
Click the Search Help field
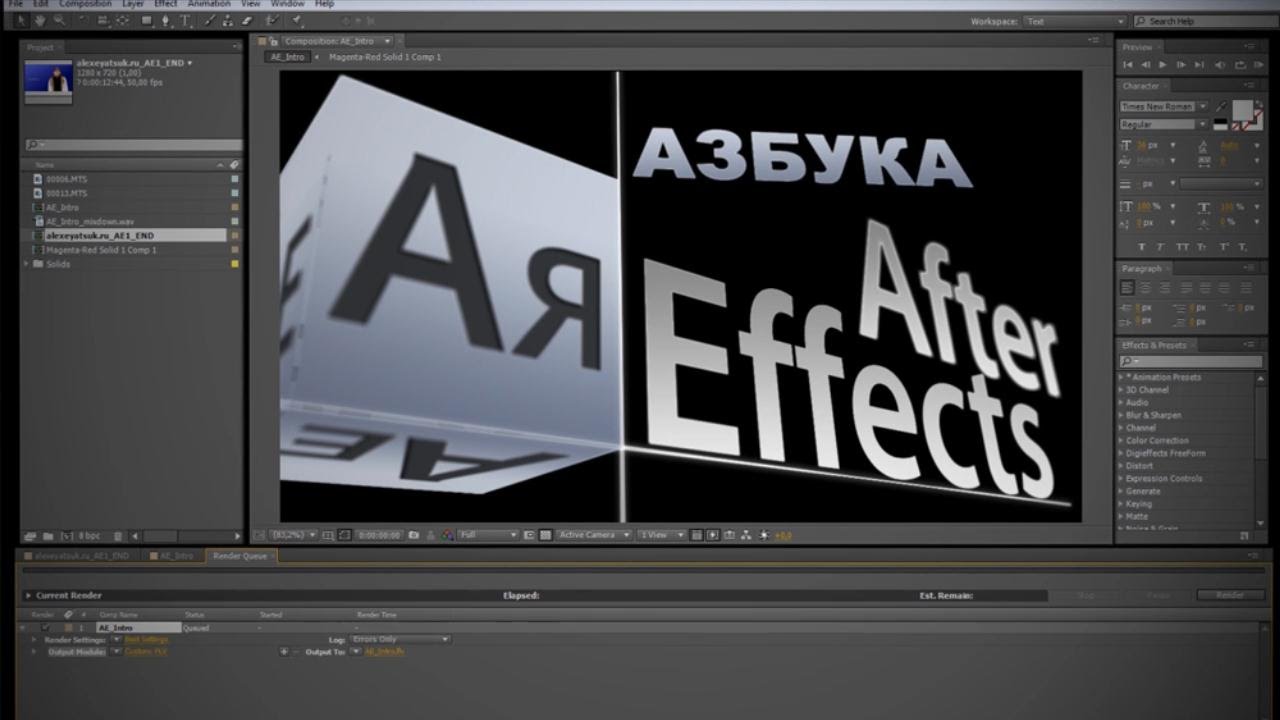(1204, 21)
